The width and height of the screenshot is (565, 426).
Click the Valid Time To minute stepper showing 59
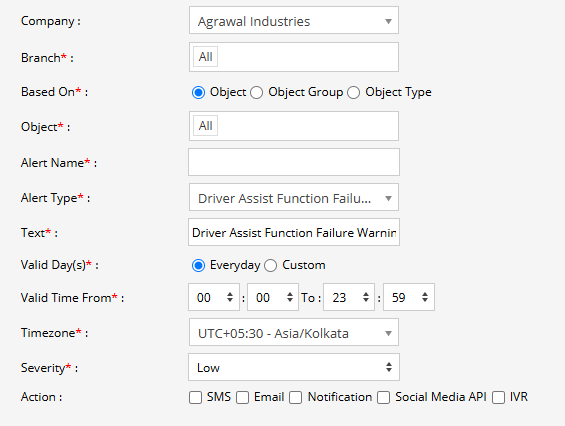409,297
